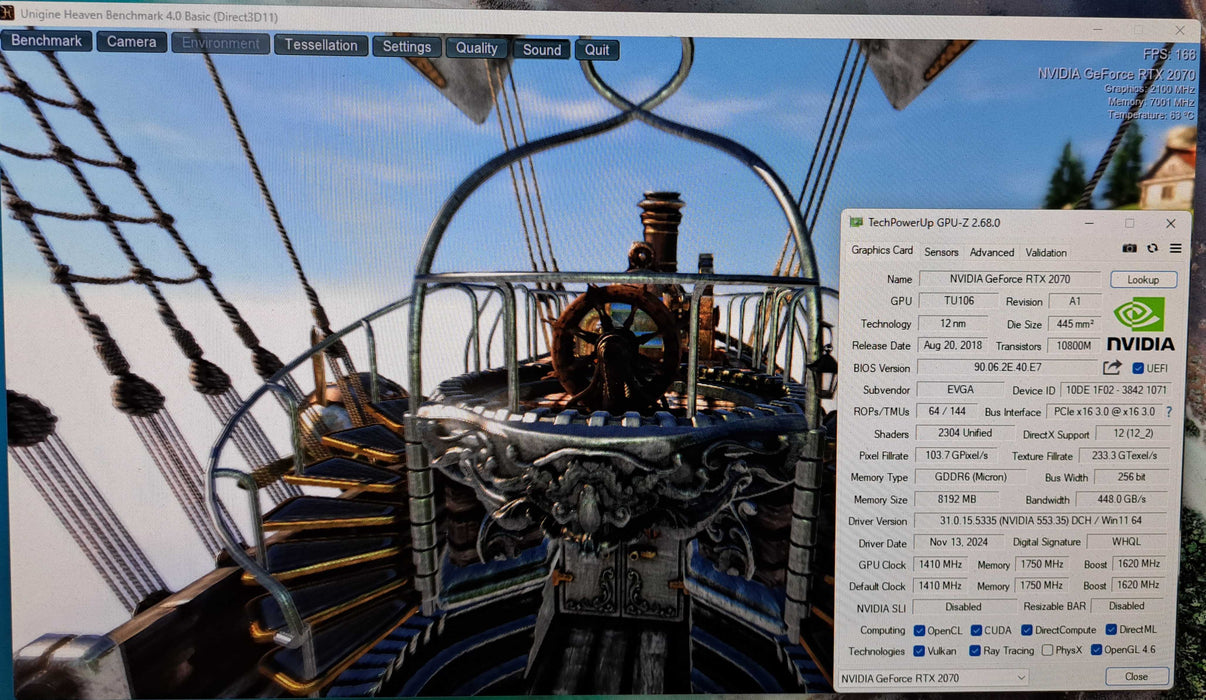Image resolution: width=1206 pixels, height=700 pixels.
Task: Click the Bus Interface question mark icon
Action: (1168, 411)
